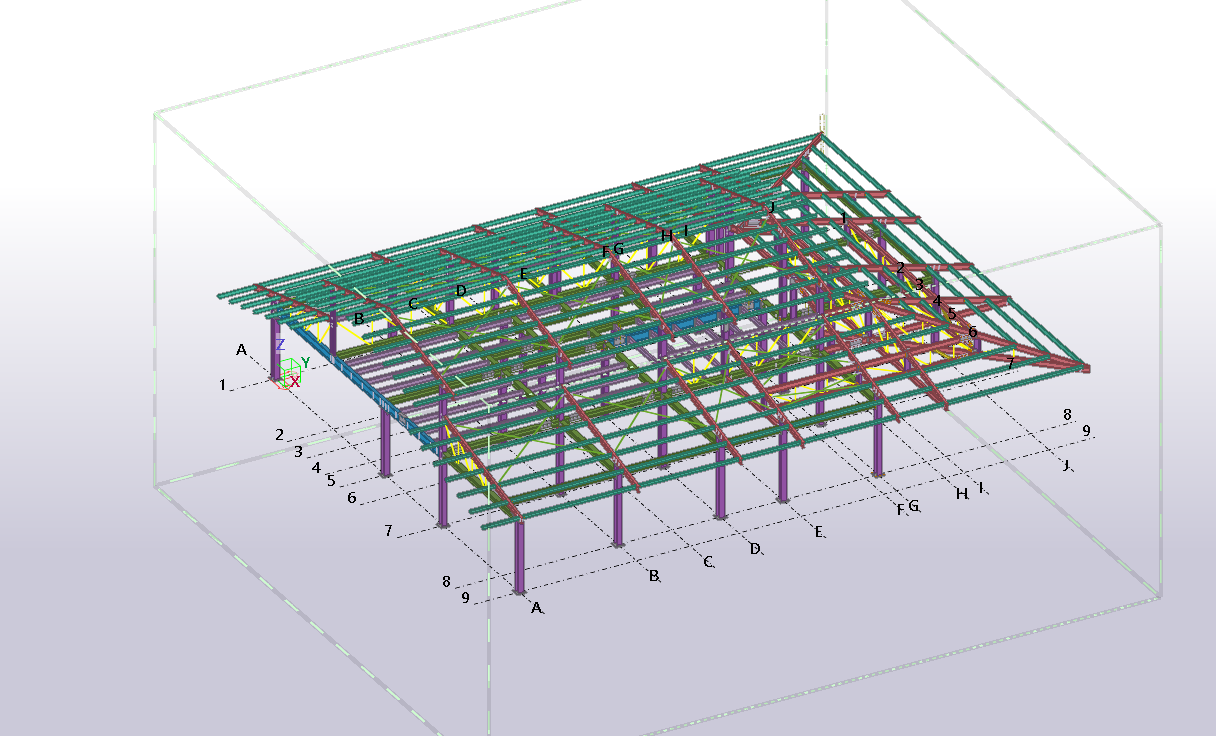This screenshot has width=1216, height=736.
Task: Pick ground-level grid label 6 left of structure
Action: pyautogui.click(x=351, y=497)
